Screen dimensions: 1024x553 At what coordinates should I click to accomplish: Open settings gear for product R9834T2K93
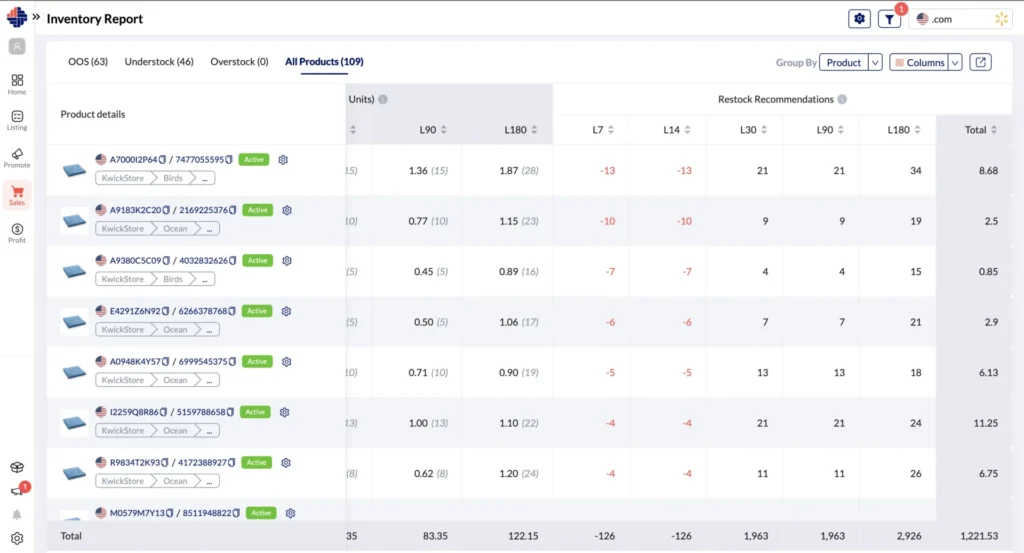(x=285, y=462)
